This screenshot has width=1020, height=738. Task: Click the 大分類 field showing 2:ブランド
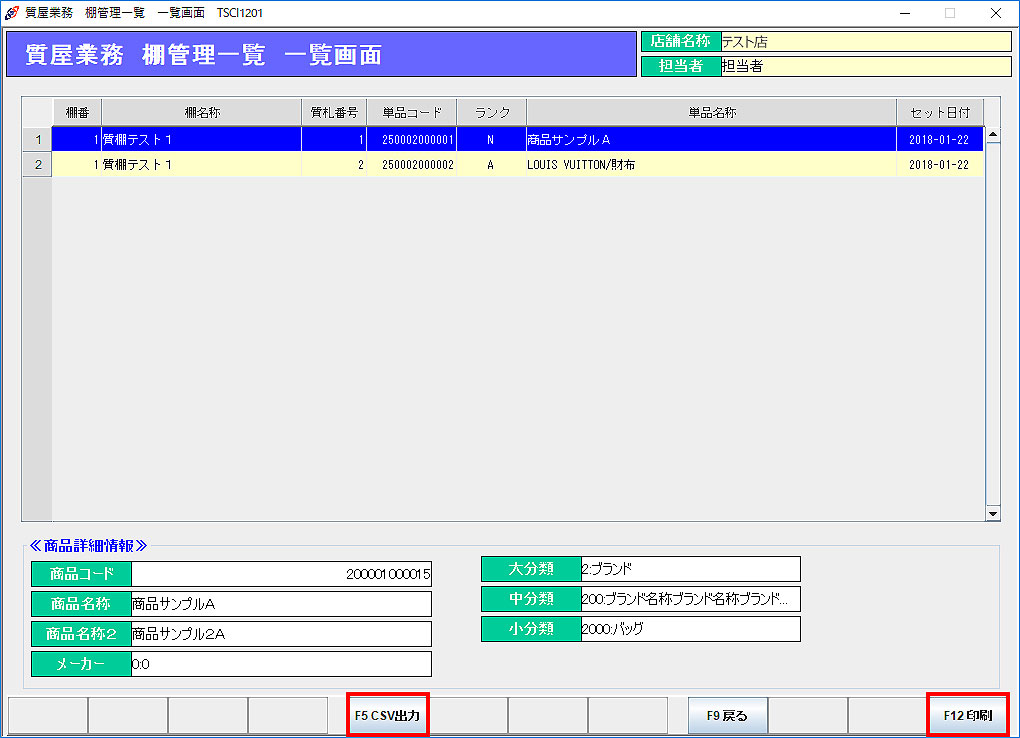pos(690,569)
